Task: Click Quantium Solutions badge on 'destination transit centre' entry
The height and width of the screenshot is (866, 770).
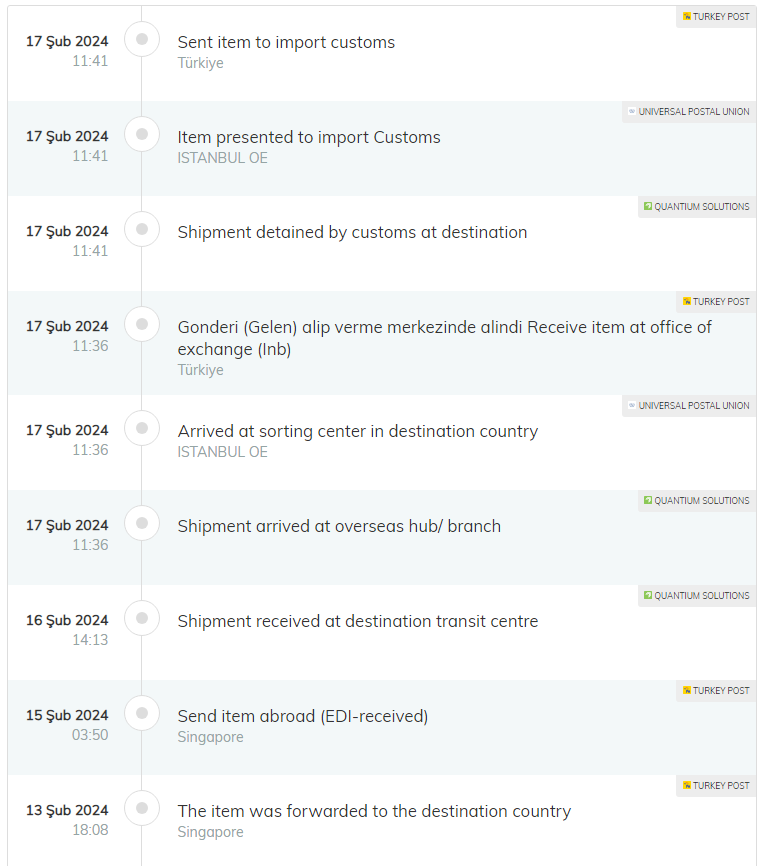Action: (x=697, y=596)
